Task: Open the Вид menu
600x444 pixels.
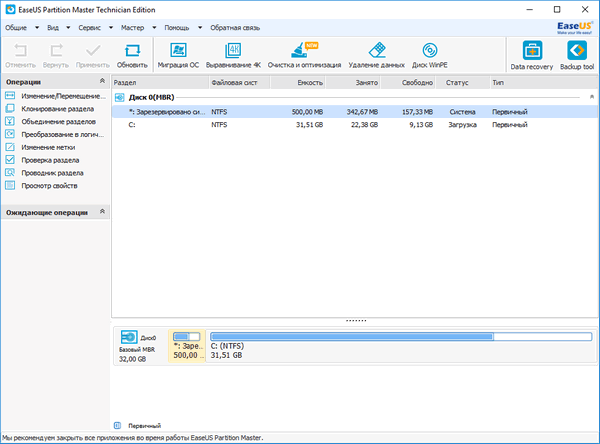Action: [53, 28]
